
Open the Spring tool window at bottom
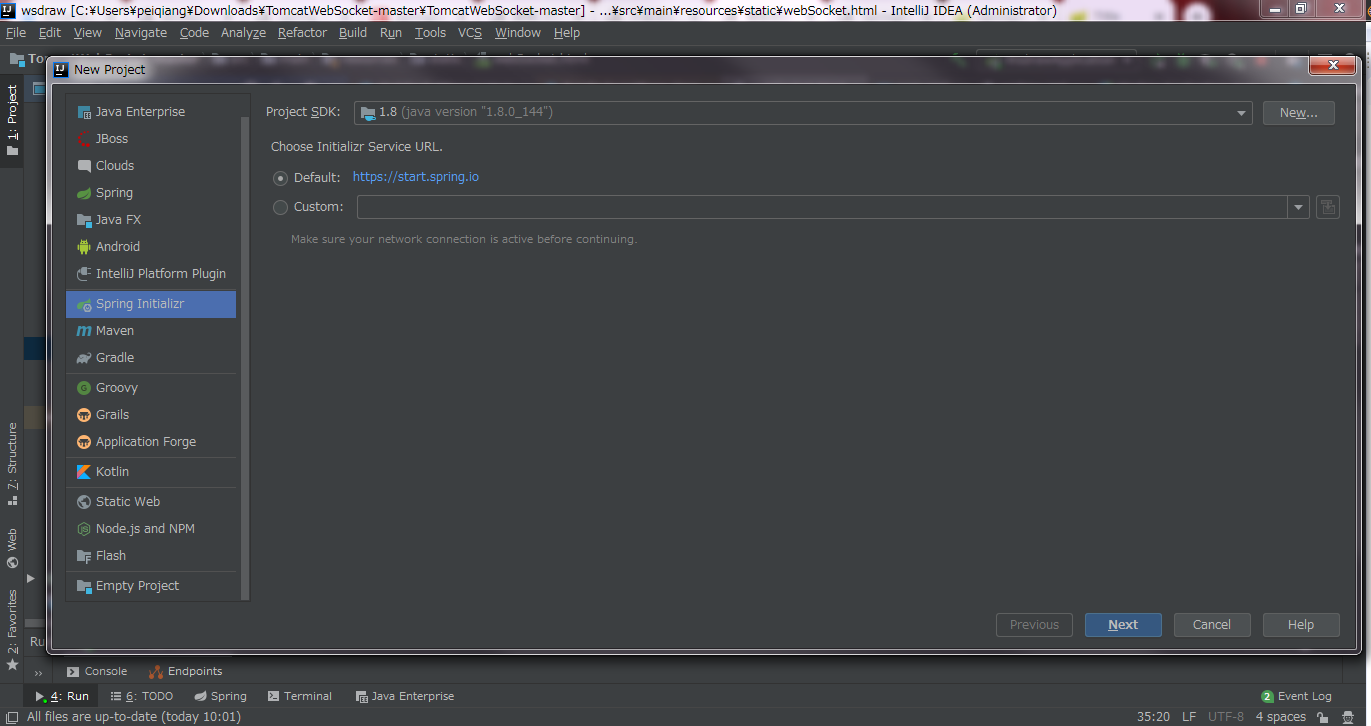220,696
